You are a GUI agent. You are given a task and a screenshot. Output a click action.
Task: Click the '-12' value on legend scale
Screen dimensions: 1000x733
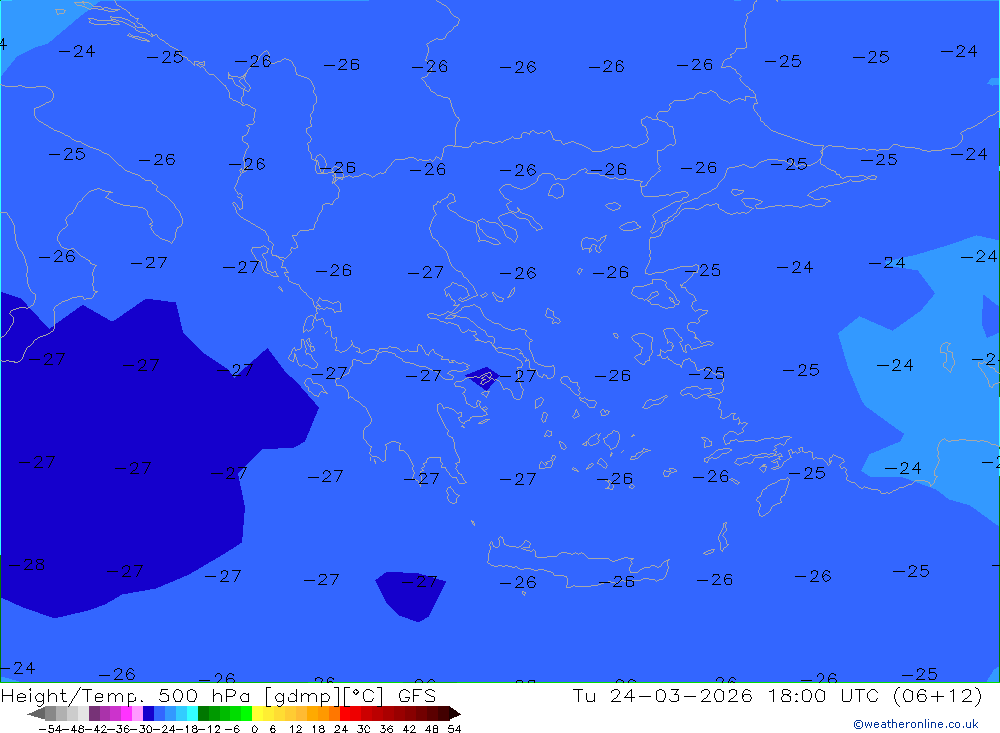[x=210, y=729]
